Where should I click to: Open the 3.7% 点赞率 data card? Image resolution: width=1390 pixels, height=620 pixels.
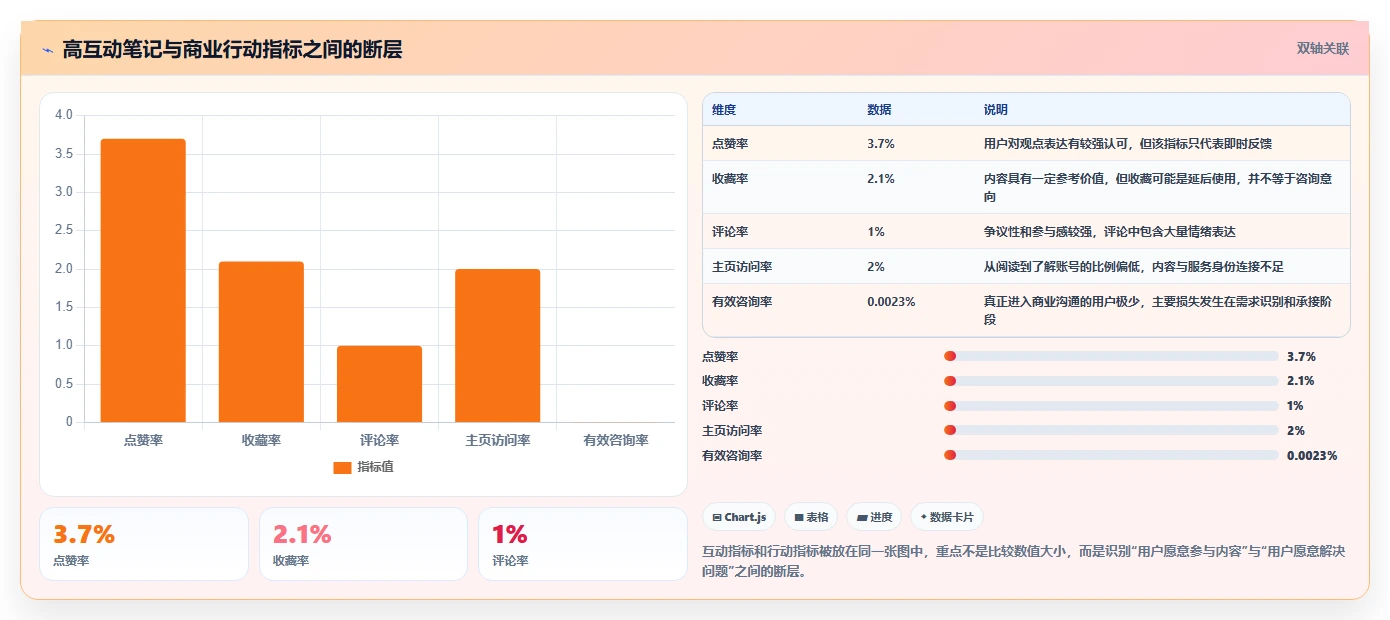(144, 544)
